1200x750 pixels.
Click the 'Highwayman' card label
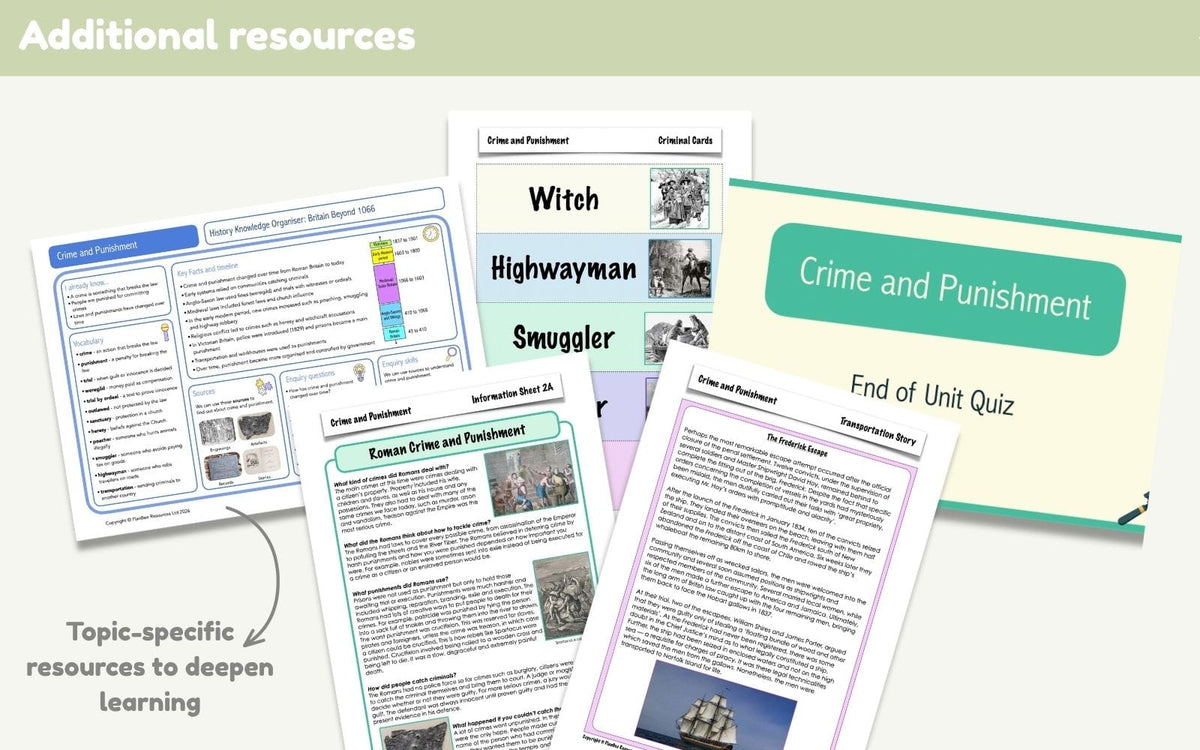coord(564,268)
